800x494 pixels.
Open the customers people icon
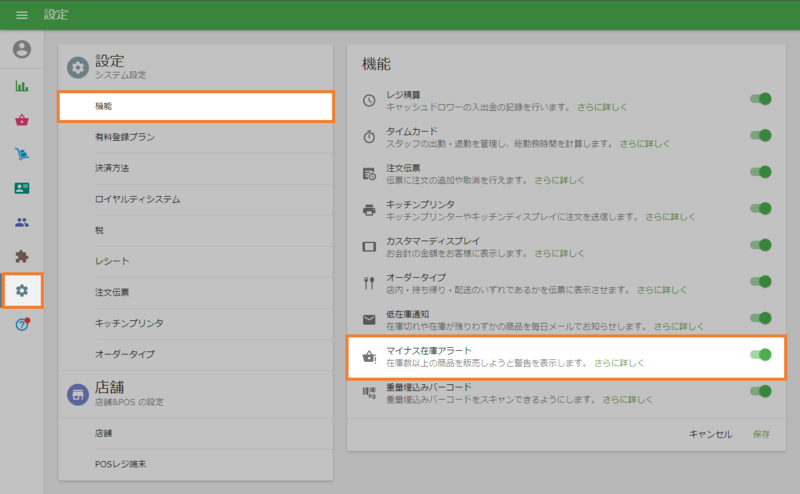pyautogui.click(x=22, y=222)
